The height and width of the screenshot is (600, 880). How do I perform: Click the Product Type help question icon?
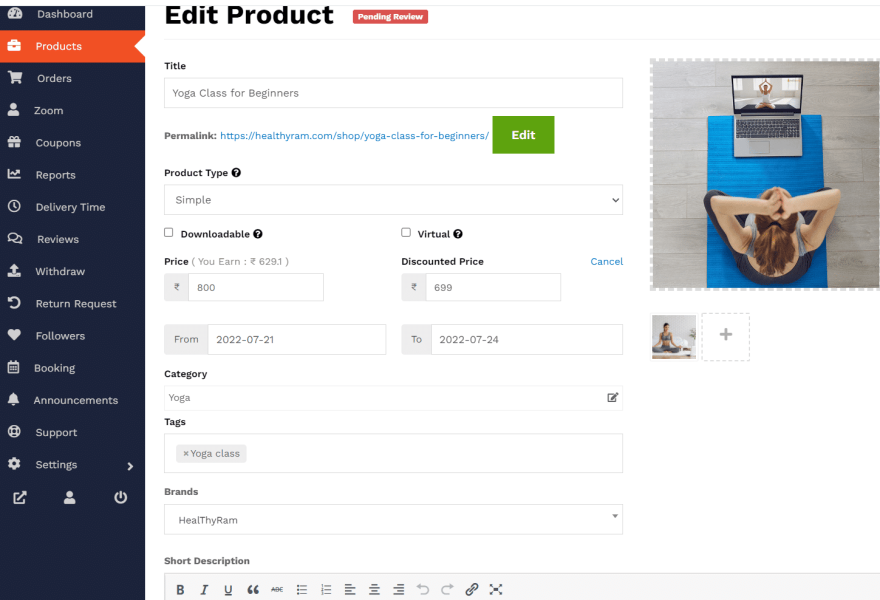[236, 173]
